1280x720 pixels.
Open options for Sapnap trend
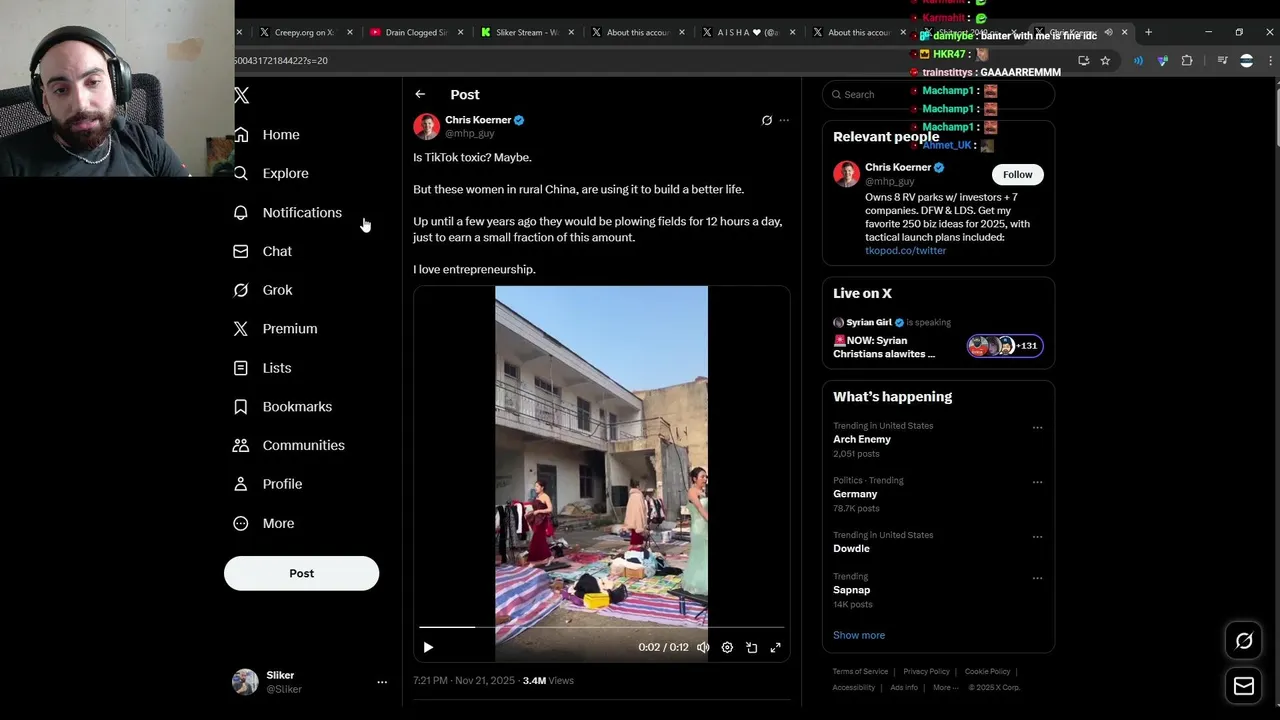[1037, 578]
